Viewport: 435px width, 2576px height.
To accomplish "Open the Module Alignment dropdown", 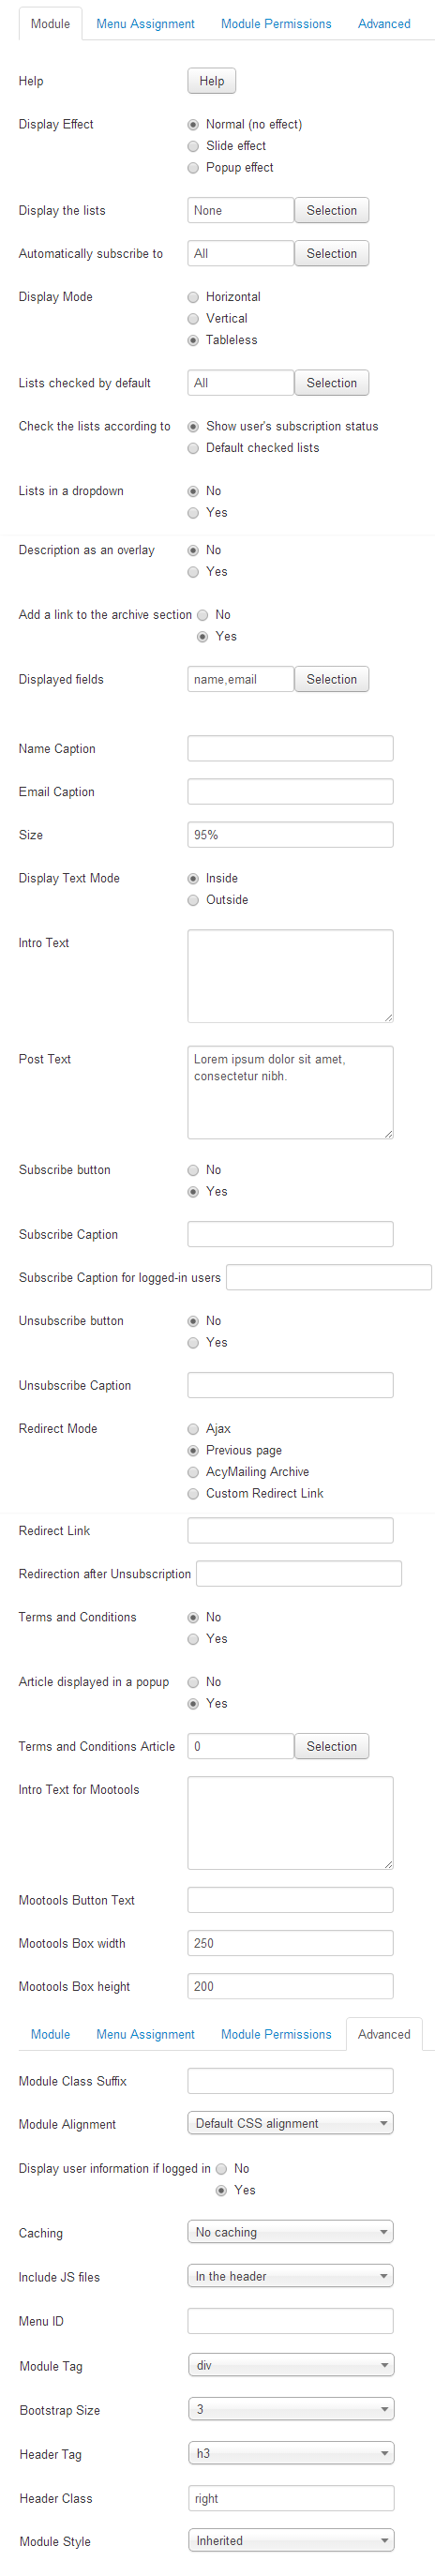I will click(x=290, y=2123).
